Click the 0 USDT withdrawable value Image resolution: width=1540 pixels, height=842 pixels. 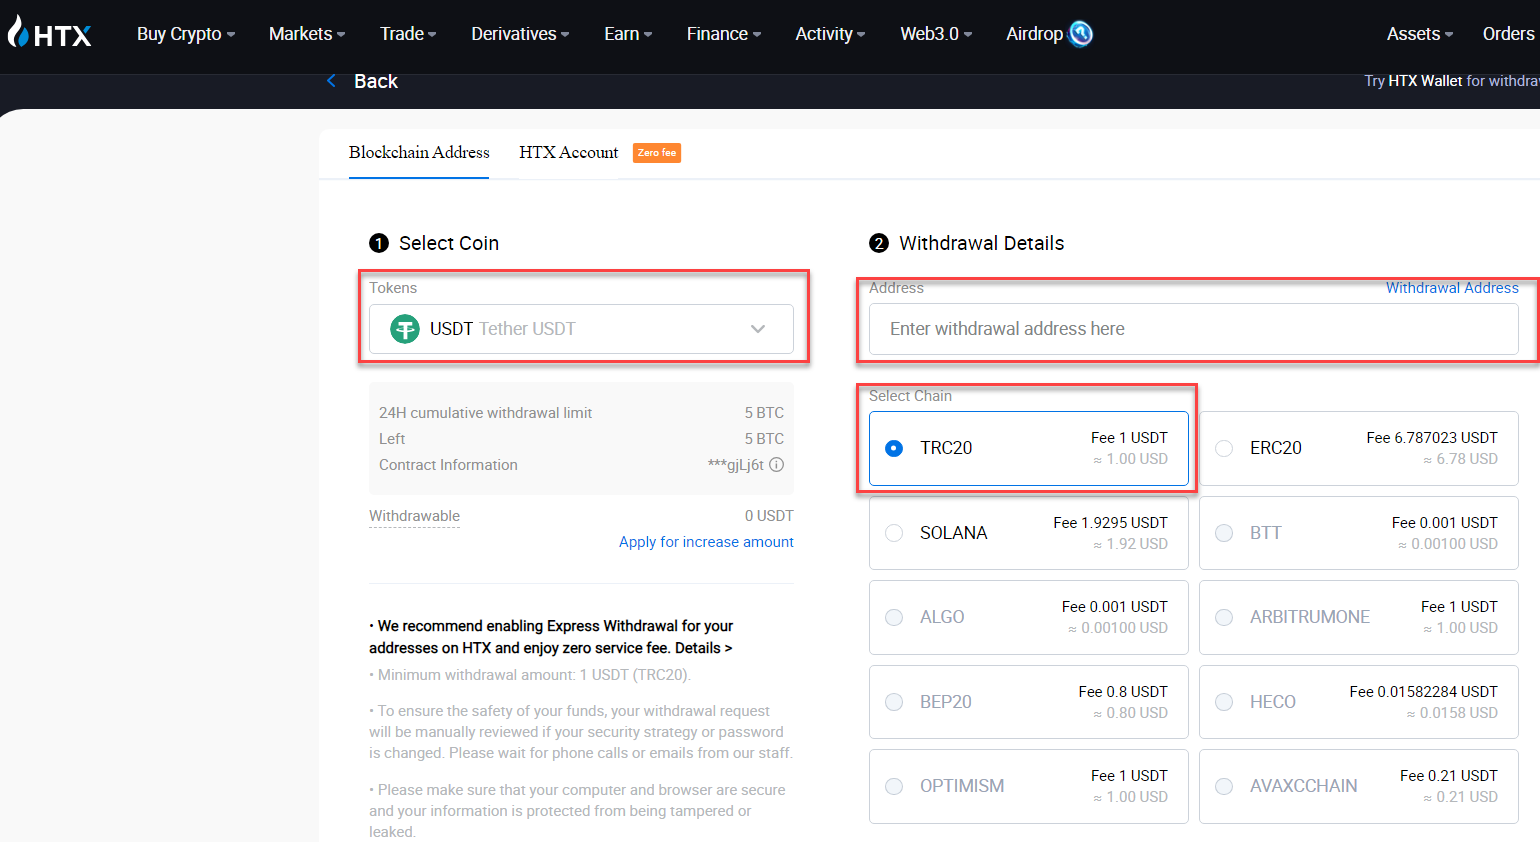coord(769,516)
